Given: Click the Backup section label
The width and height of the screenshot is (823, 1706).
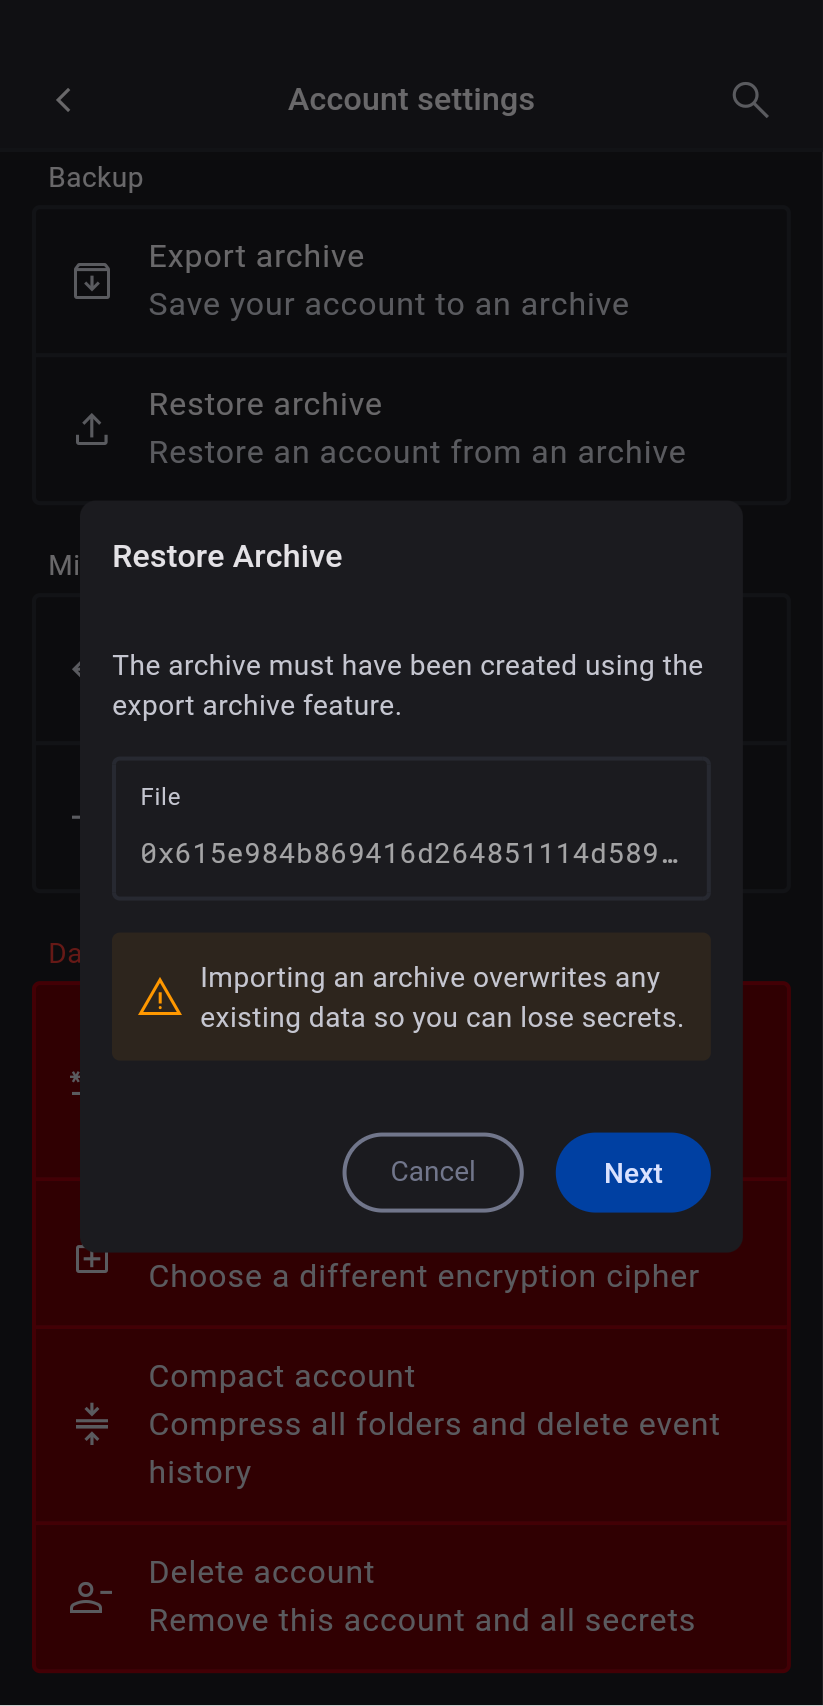Looking at the screenshot, I should (96, 177).
